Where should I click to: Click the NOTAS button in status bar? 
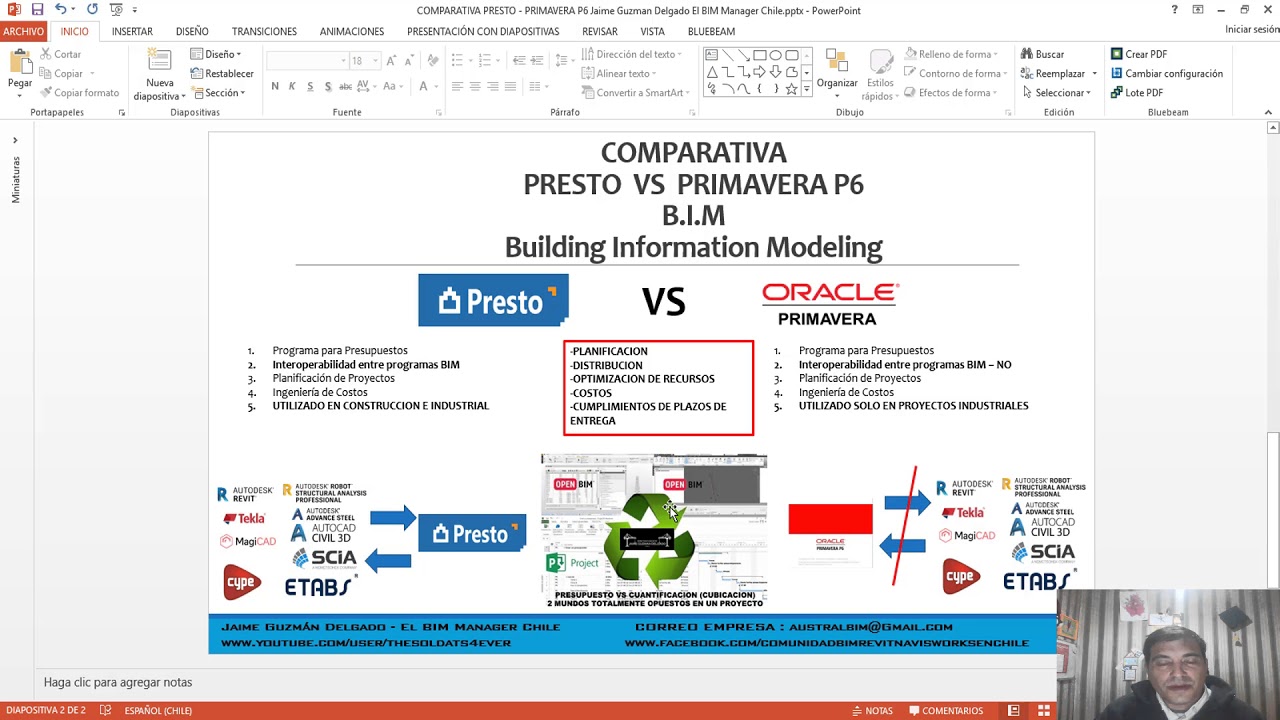click(872, 710)
